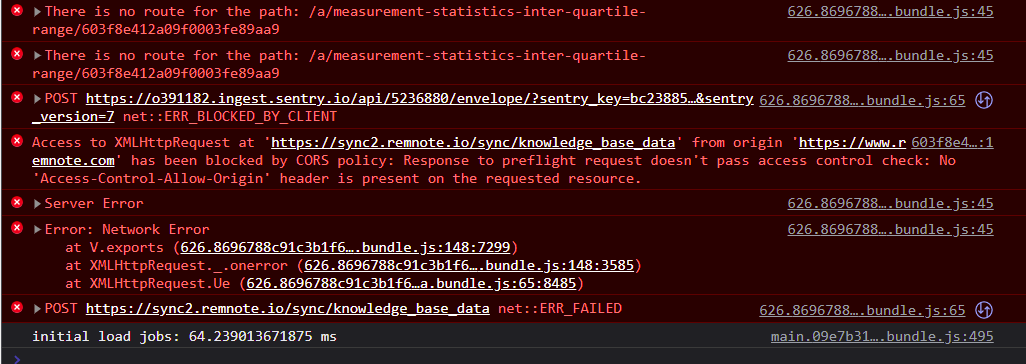Open the main.09e7b31 bundle.js:495 source link
The width and height of the screenshot is (1026, 364).
pyautogui.click(x=882, y=337)
